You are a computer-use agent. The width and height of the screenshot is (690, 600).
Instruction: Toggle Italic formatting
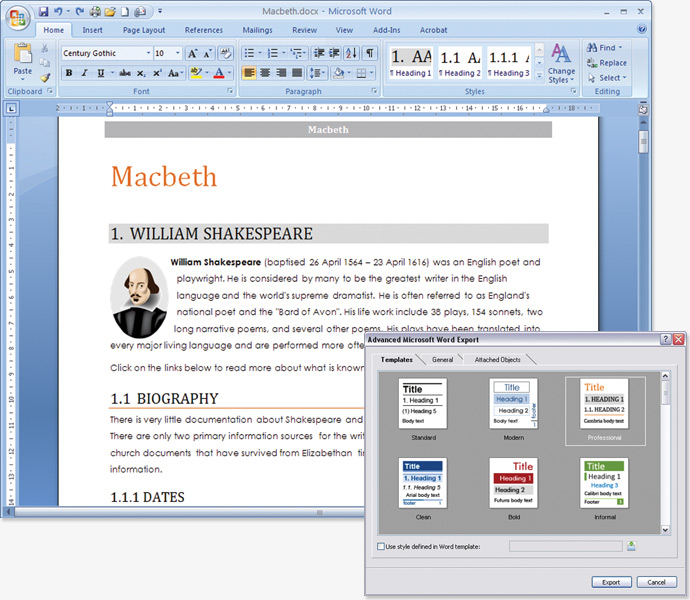pos(84,73)
